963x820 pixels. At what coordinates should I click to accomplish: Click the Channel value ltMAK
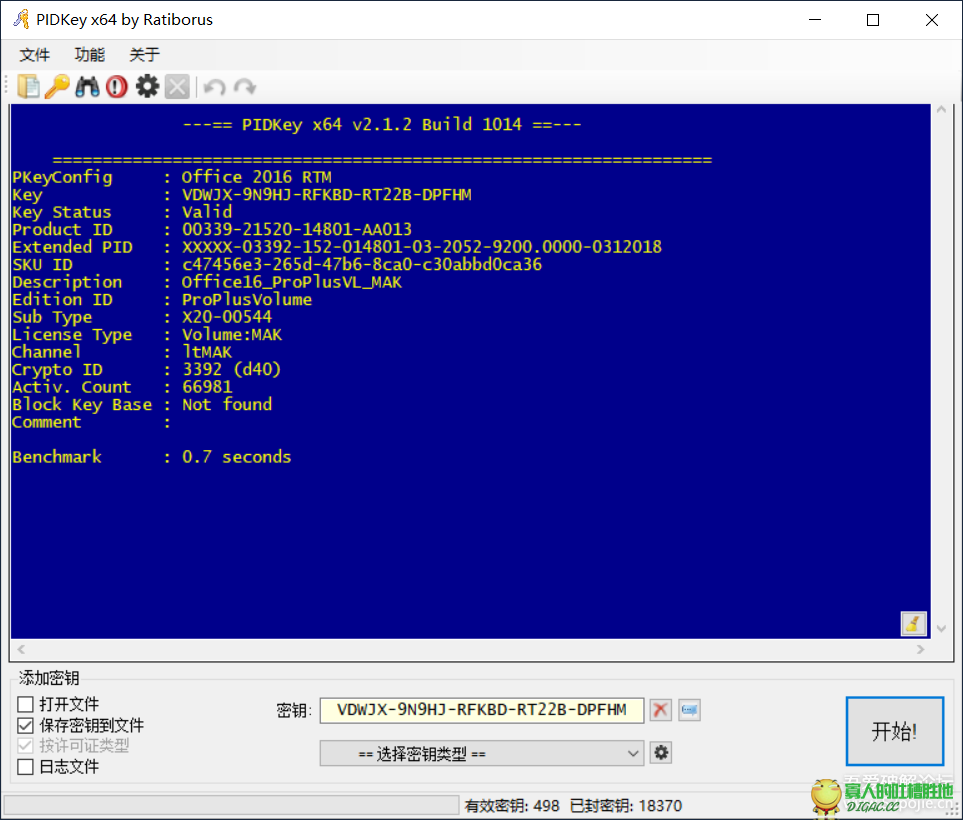point(207,352)
